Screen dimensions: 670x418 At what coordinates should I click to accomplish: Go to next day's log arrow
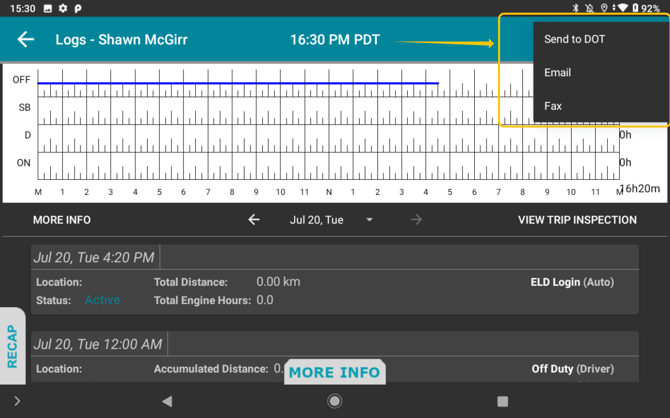click(x=416, y=220)
